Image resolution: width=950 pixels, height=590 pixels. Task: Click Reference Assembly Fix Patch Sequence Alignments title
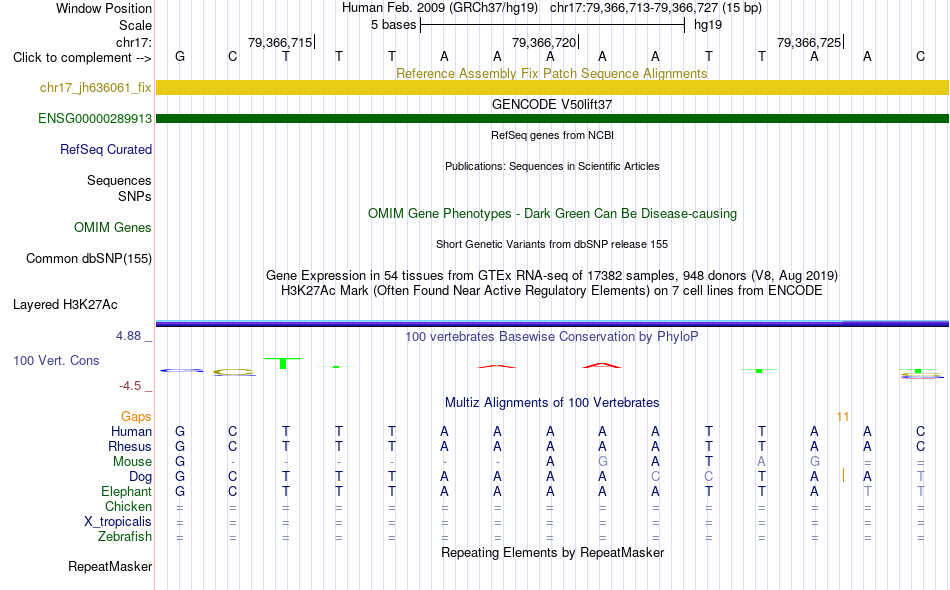click(552, 73)
